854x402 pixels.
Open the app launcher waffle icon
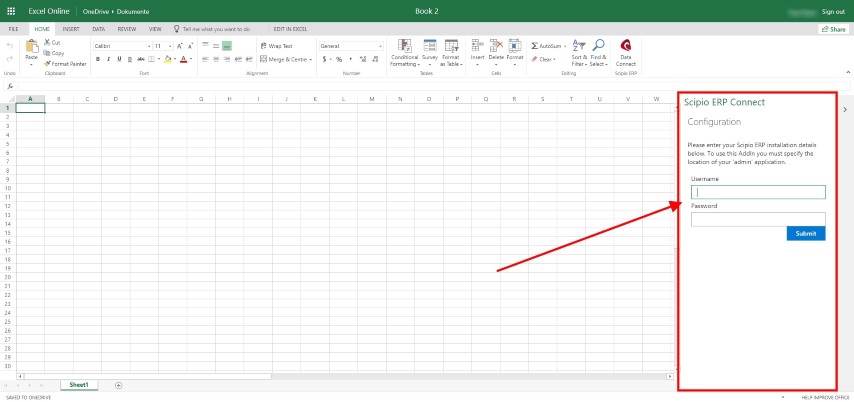coord(11,11)
